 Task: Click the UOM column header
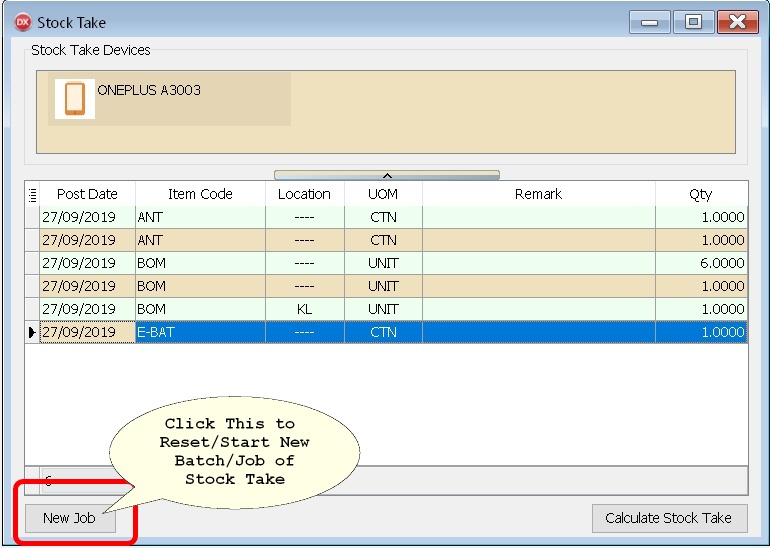(x=383, y=194)
